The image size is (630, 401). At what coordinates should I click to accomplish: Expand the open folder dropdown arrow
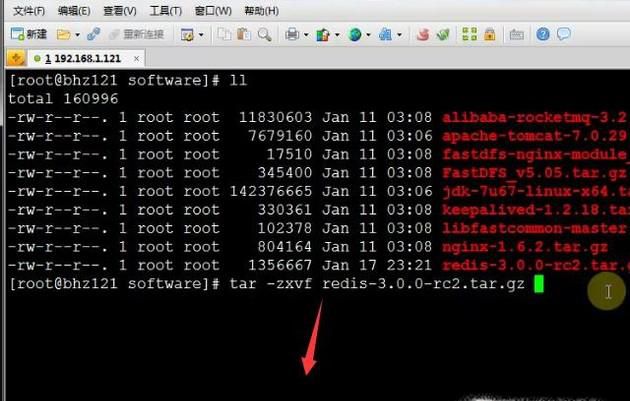78,35
